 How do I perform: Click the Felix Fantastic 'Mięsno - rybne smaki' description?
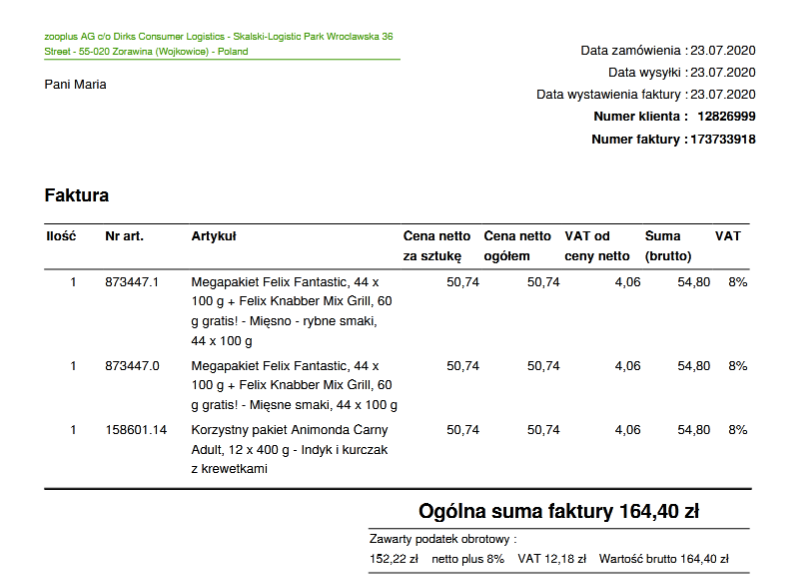coord(292,311)
